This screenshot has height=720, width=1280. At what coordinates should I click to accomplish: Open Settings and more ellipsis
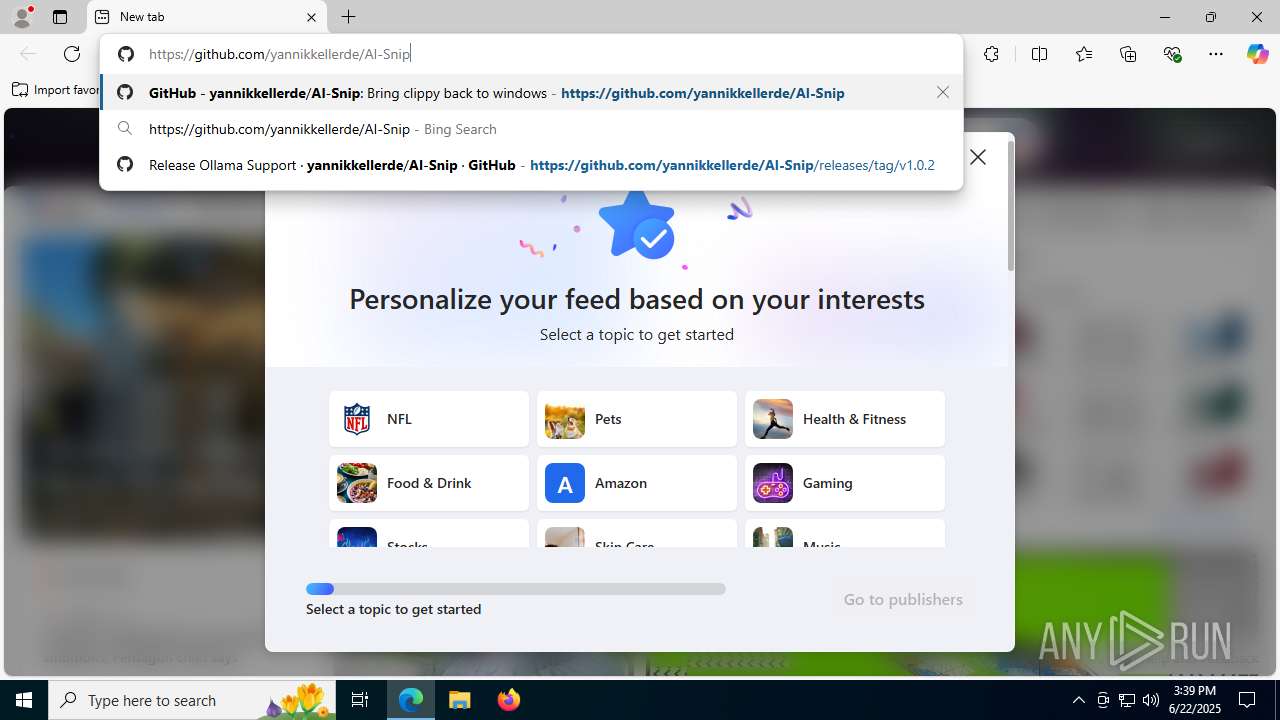1216,54
